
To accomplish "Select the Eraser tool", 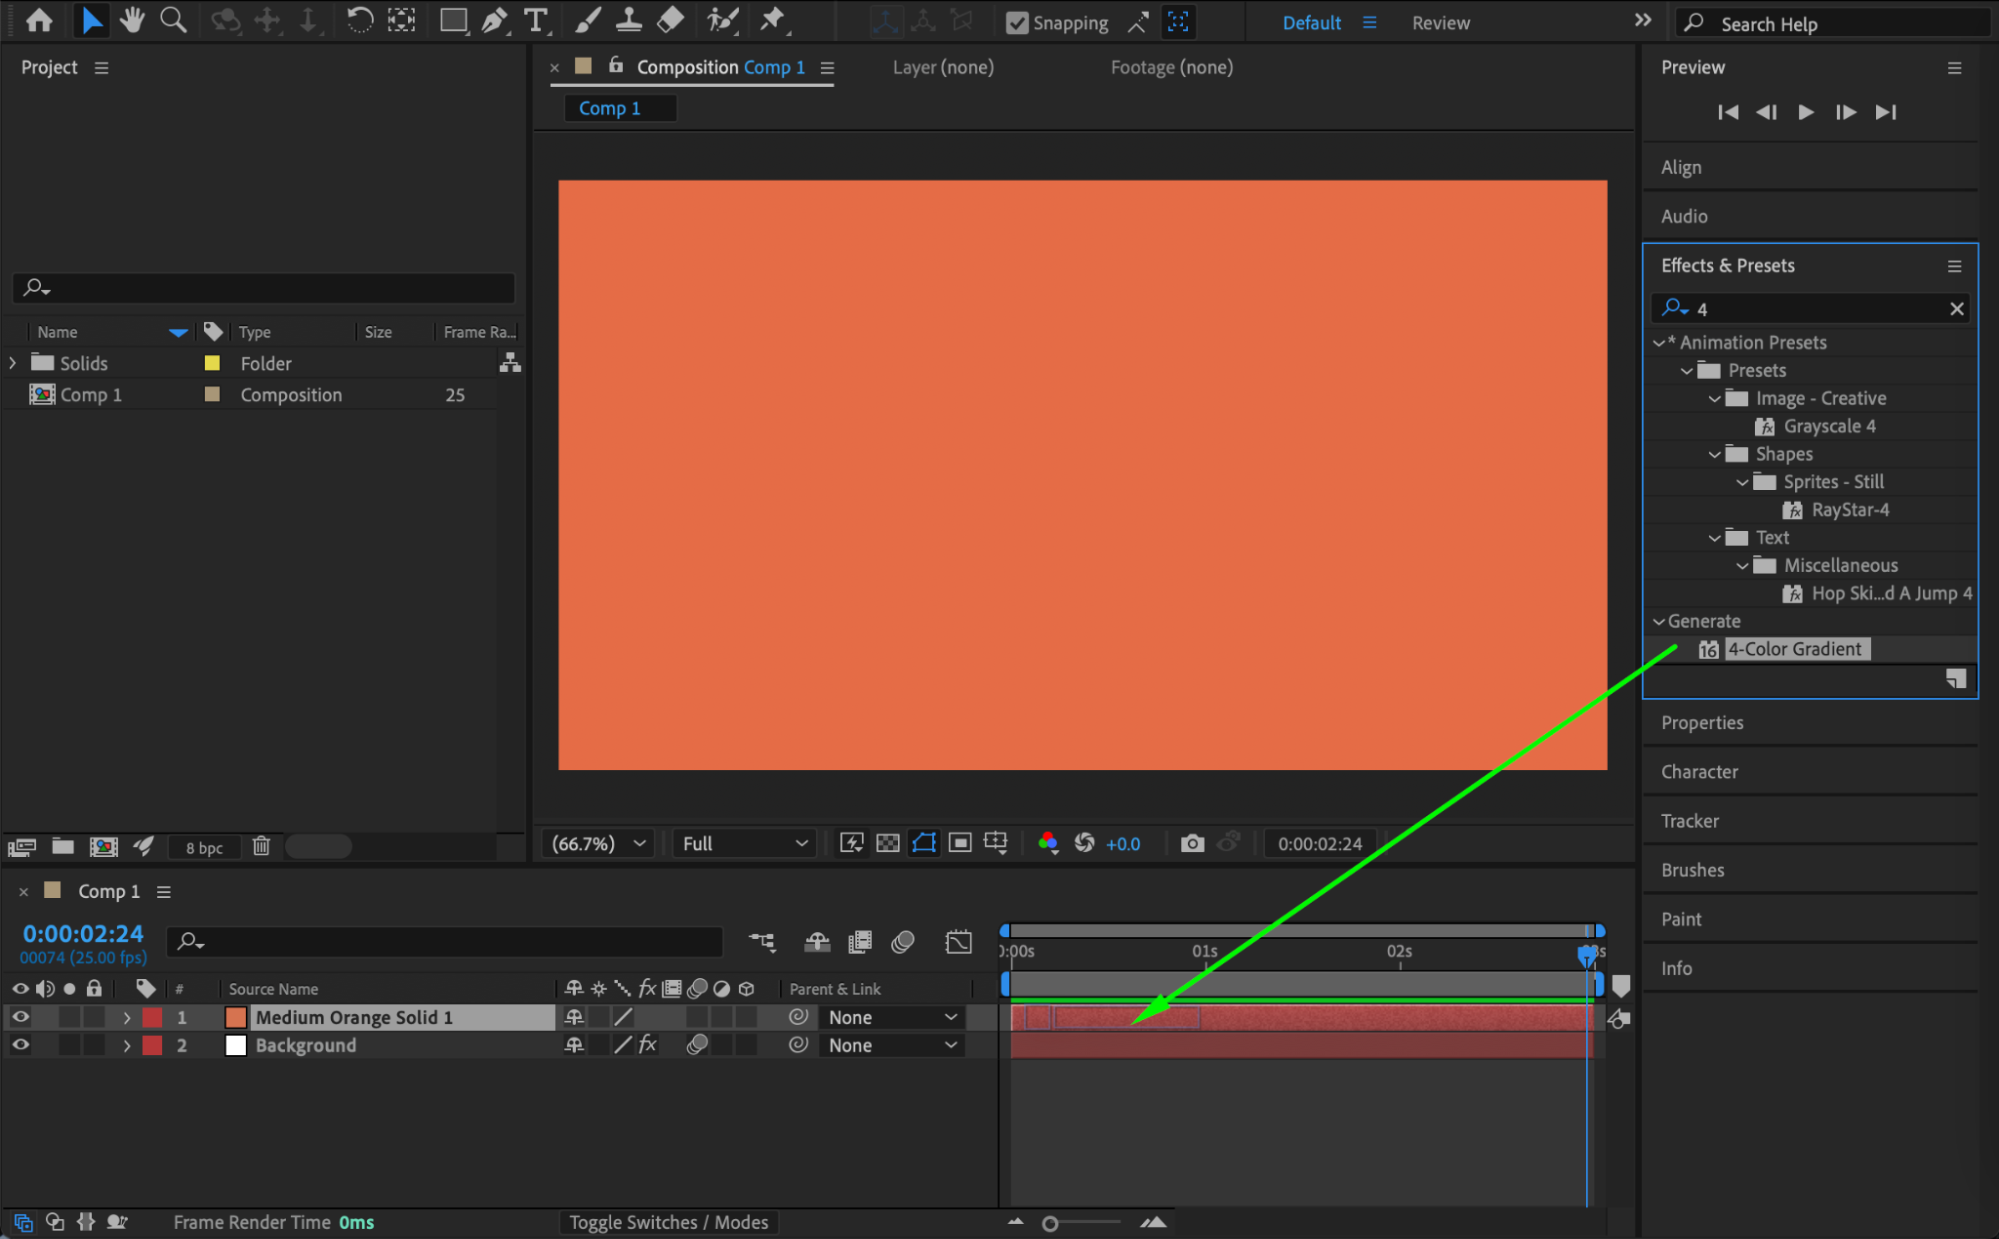I will click(x=671, y=20).
